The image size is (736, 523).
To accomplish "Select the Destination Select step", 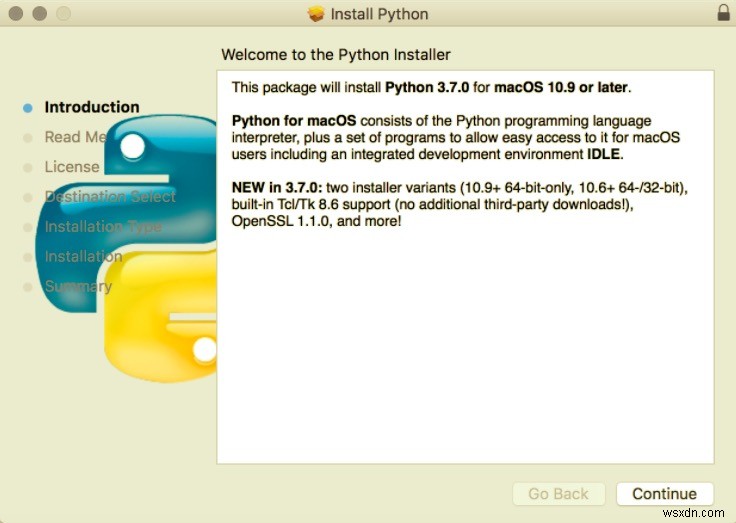I will pos(110,196).
